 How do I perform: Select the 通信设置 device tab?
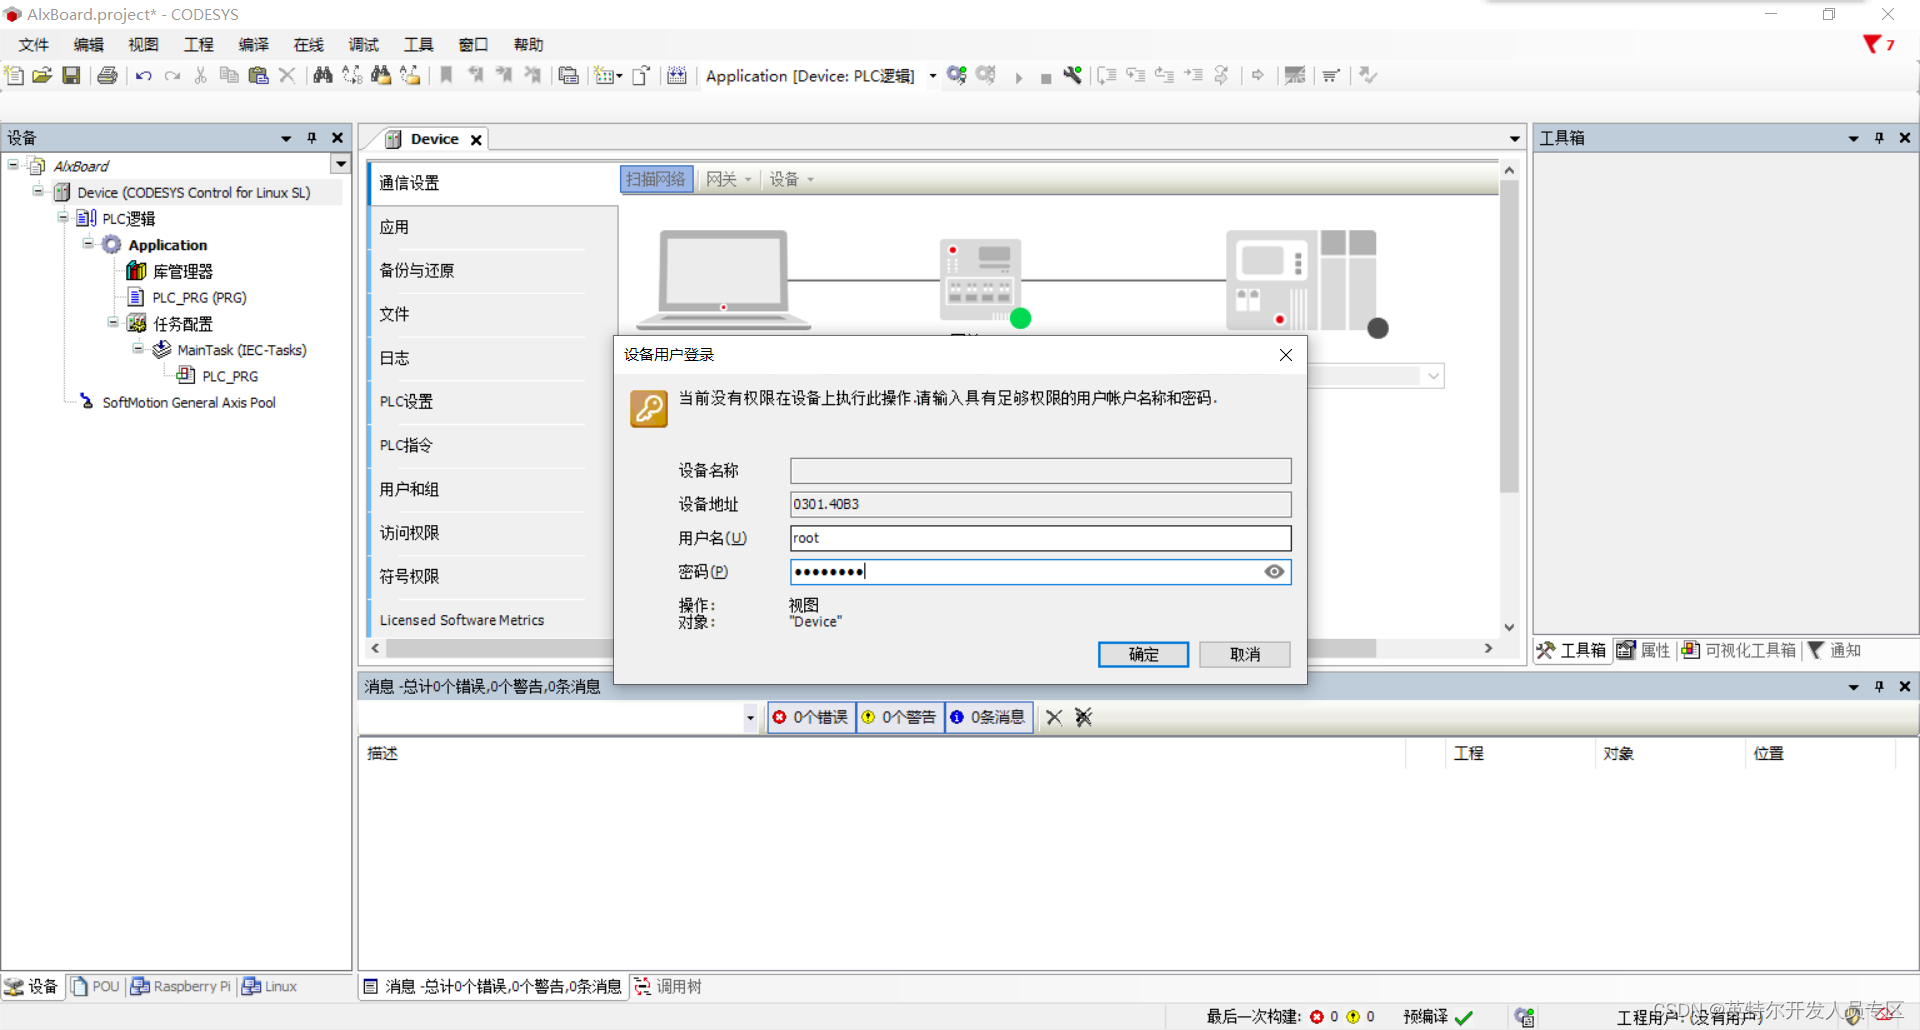click(x=494, y=183)
